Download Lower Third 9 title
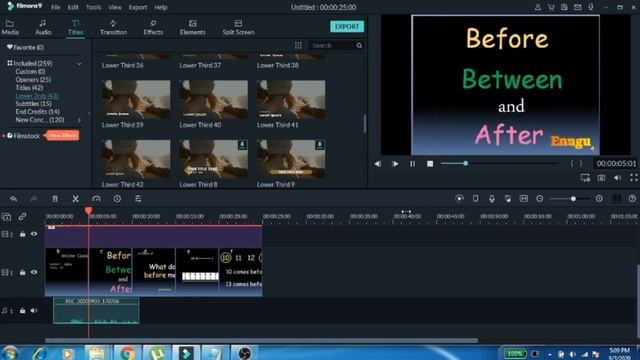 320,145
